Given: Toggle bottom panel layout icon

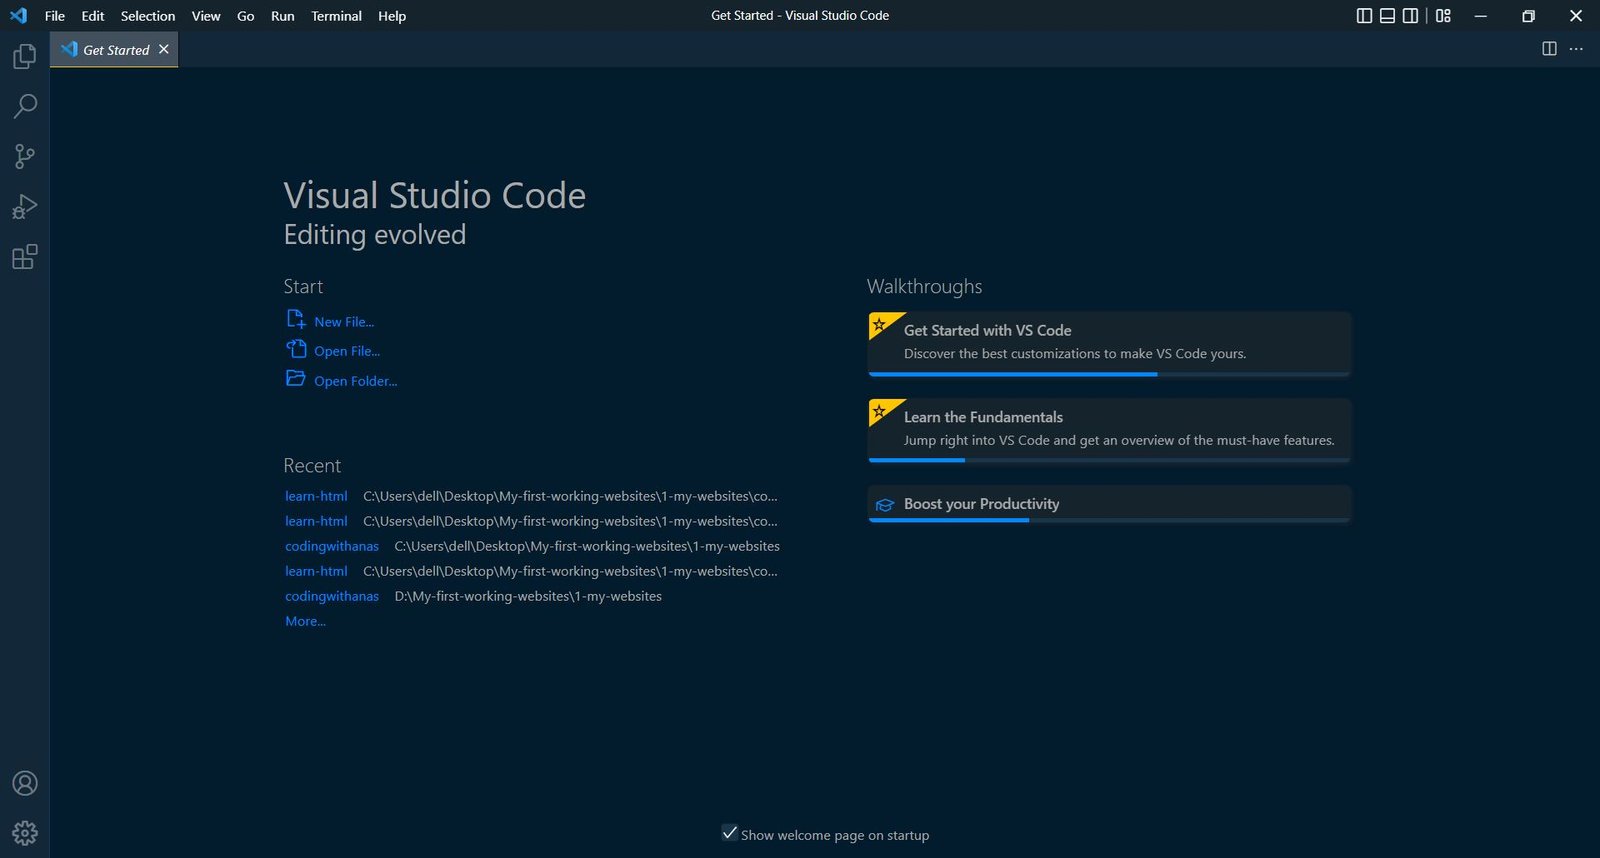Looking at the screenshot, I should point(1387,16).
